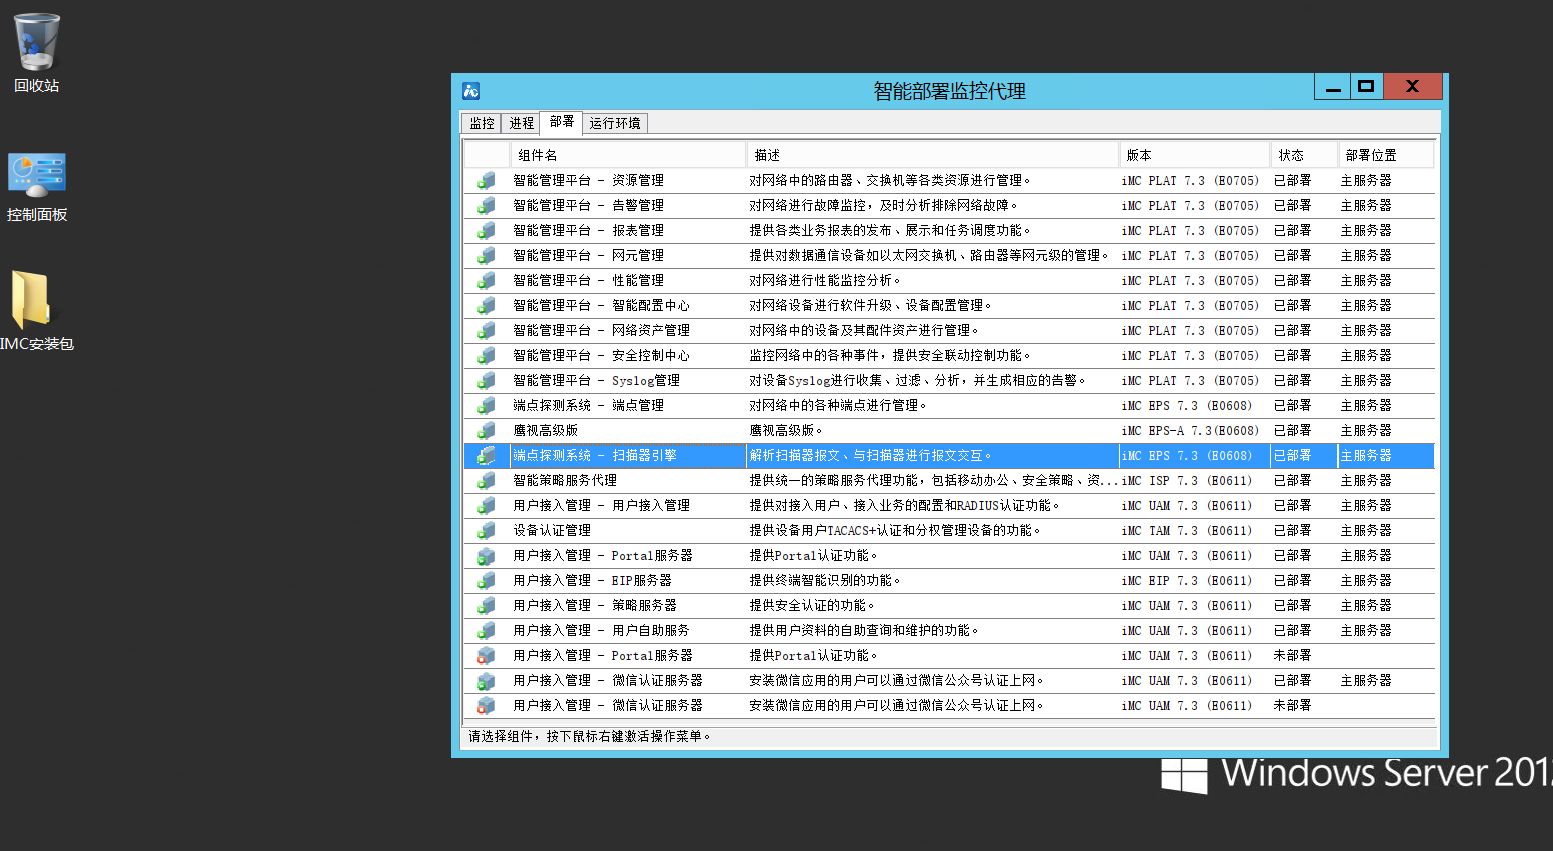Click the component icon of 资源管理 row
1553x851 pixels.
(486, 181)
